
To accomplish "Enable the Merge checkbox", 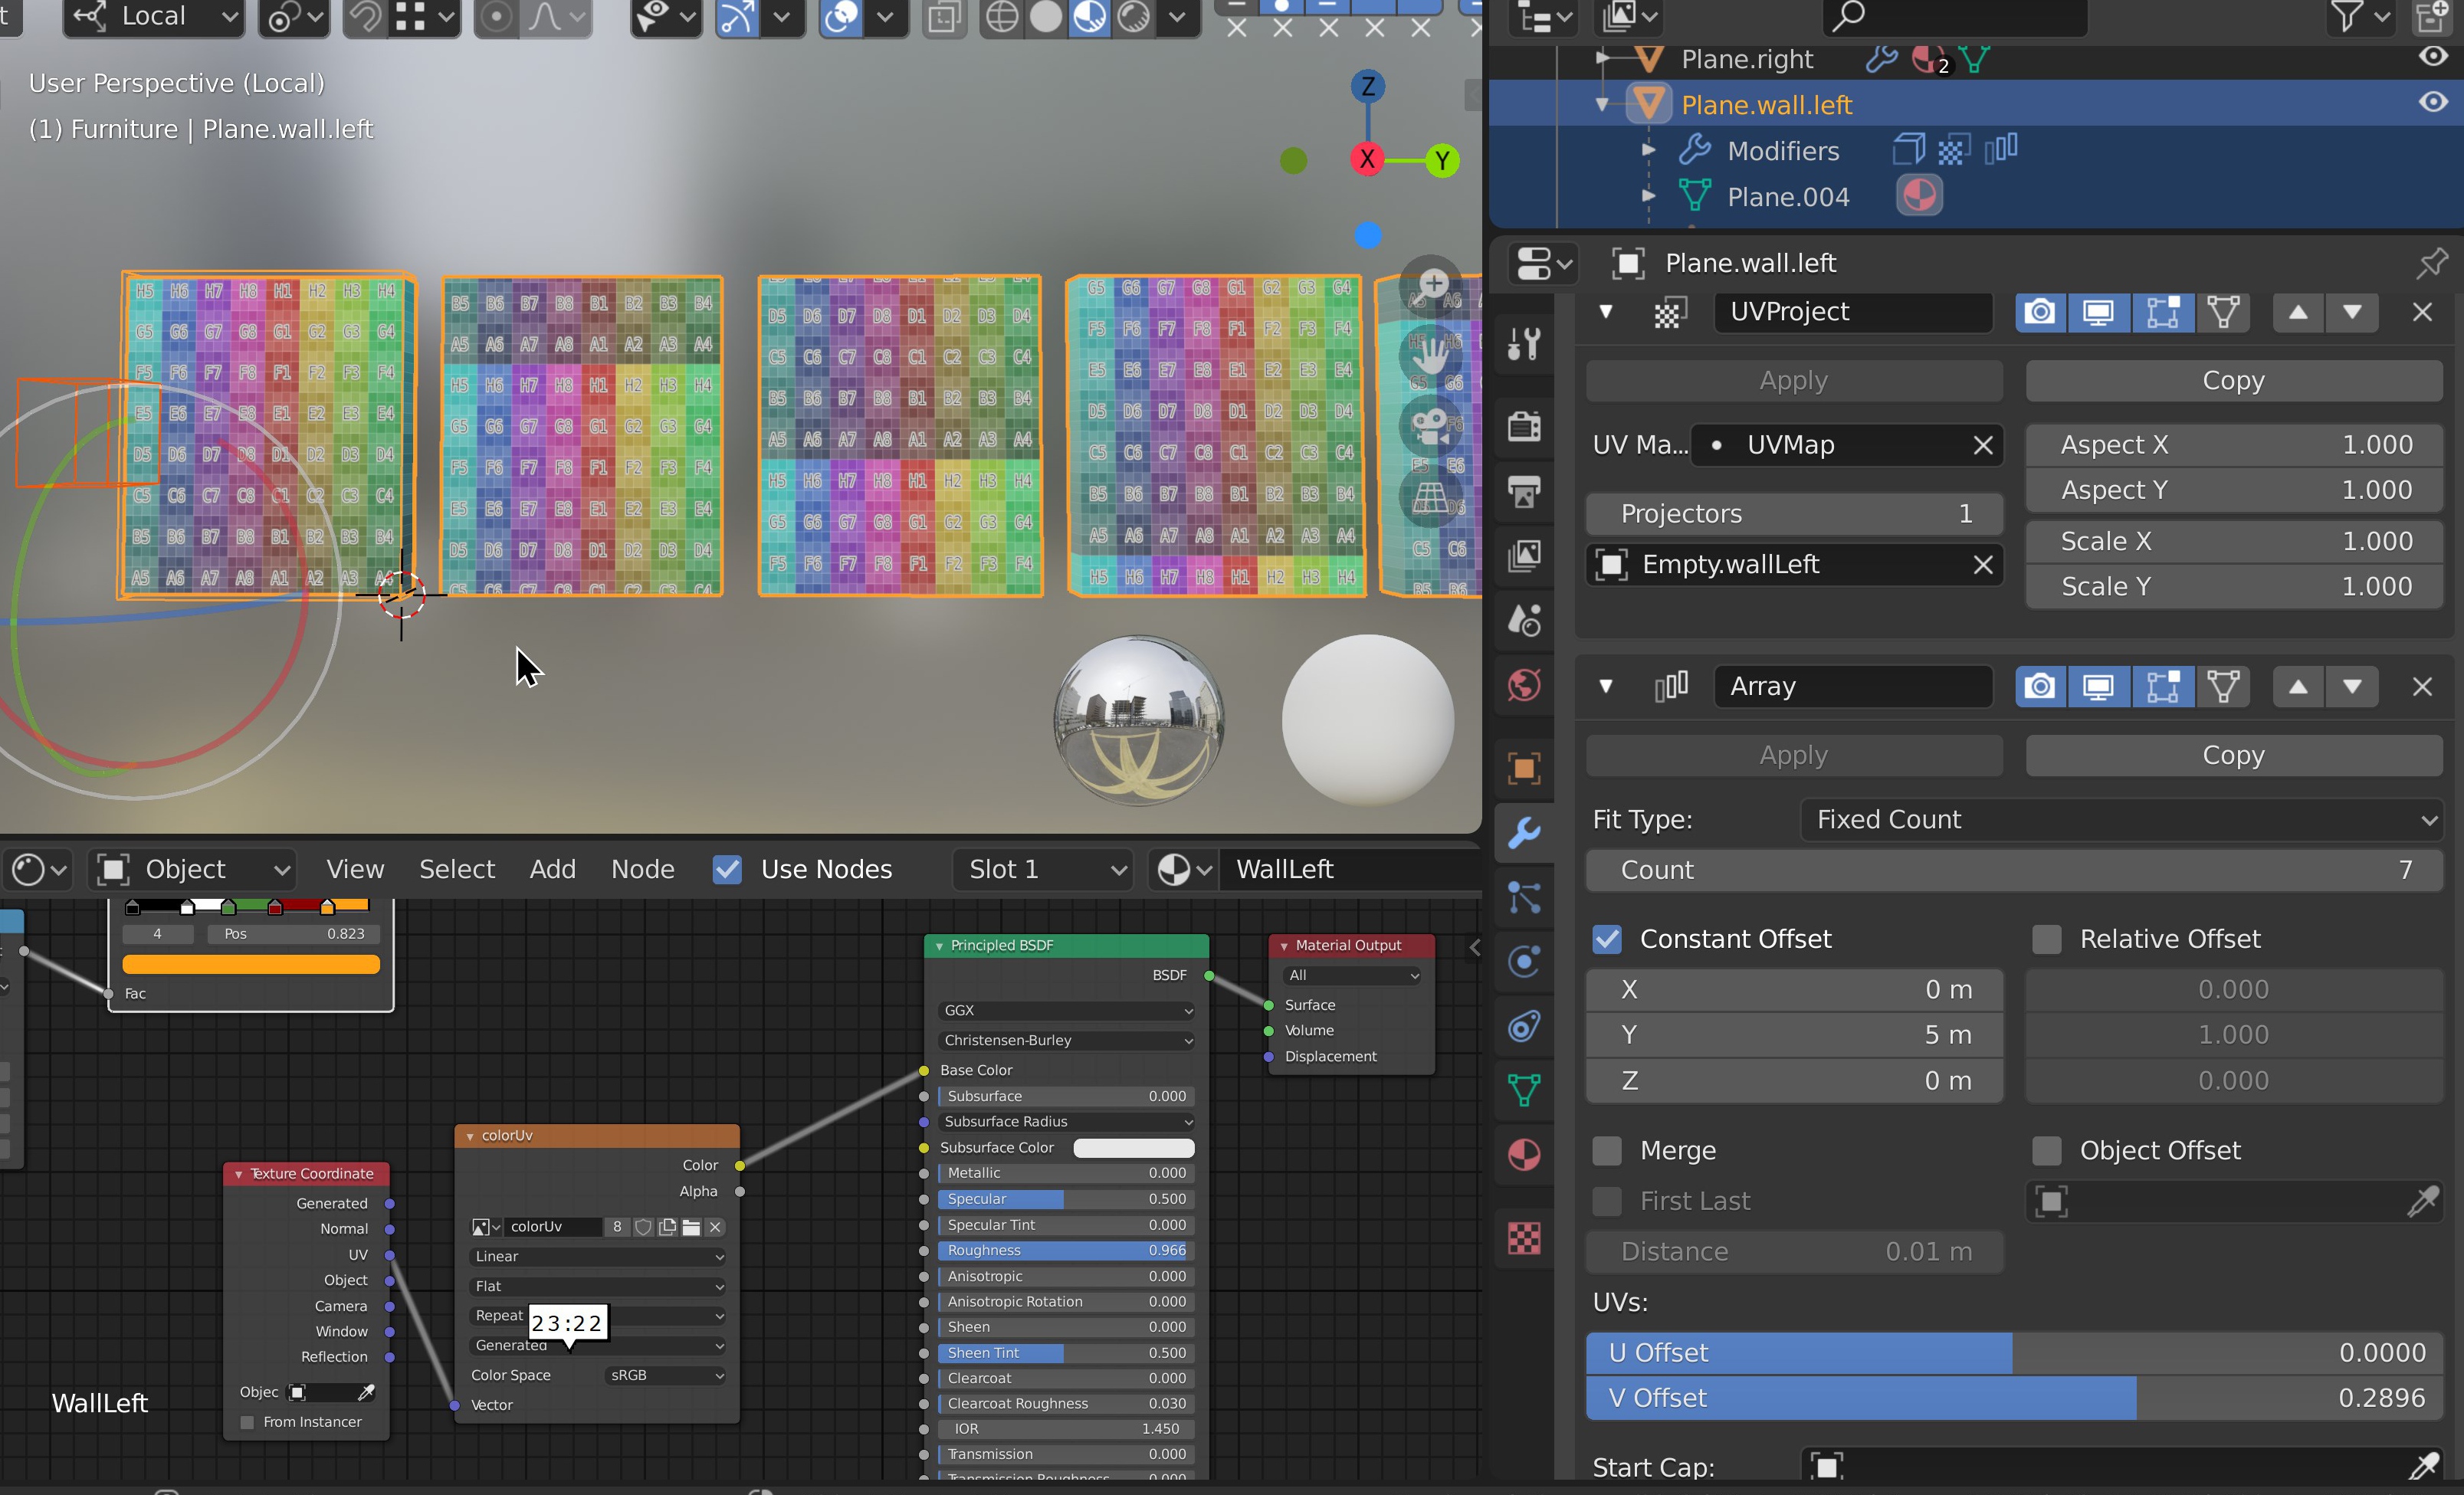I will pyautogui.click(x=1607, y=1151).
